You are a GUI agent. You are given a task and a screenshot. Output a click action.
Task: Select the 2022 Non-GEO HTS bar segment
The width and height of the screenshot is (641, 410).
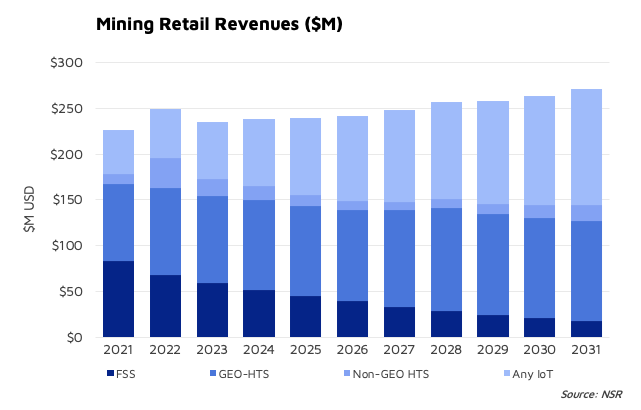click(x=165, y=173)
